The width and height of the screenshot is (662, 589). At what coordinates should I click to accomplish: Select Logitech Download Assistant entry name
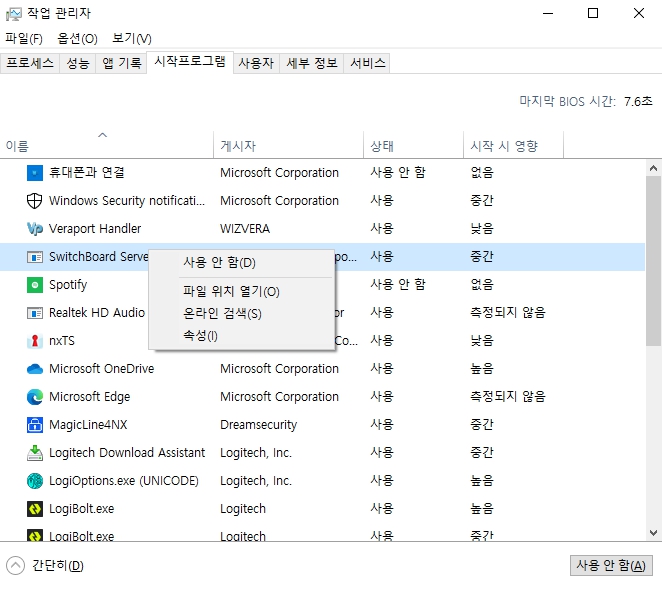click(127, 453)
